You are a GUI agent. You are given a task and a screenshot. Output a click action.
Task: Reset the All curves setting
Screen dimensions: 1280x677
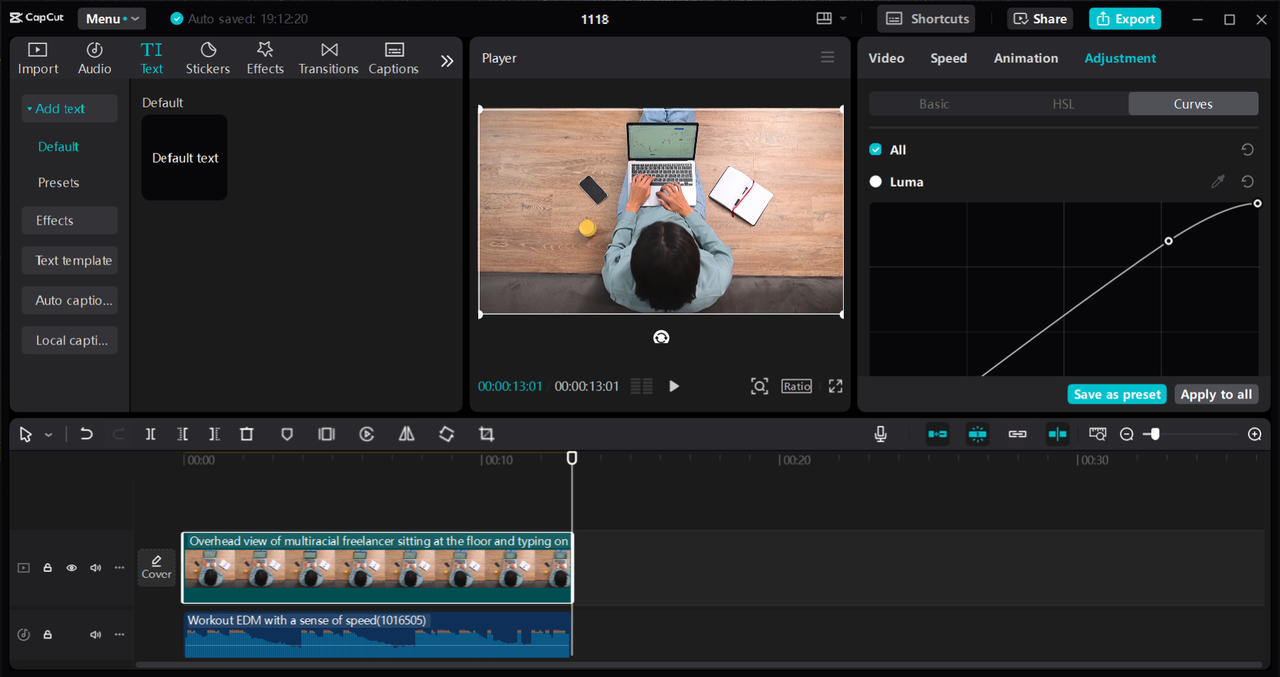[x=1247, y=150]
